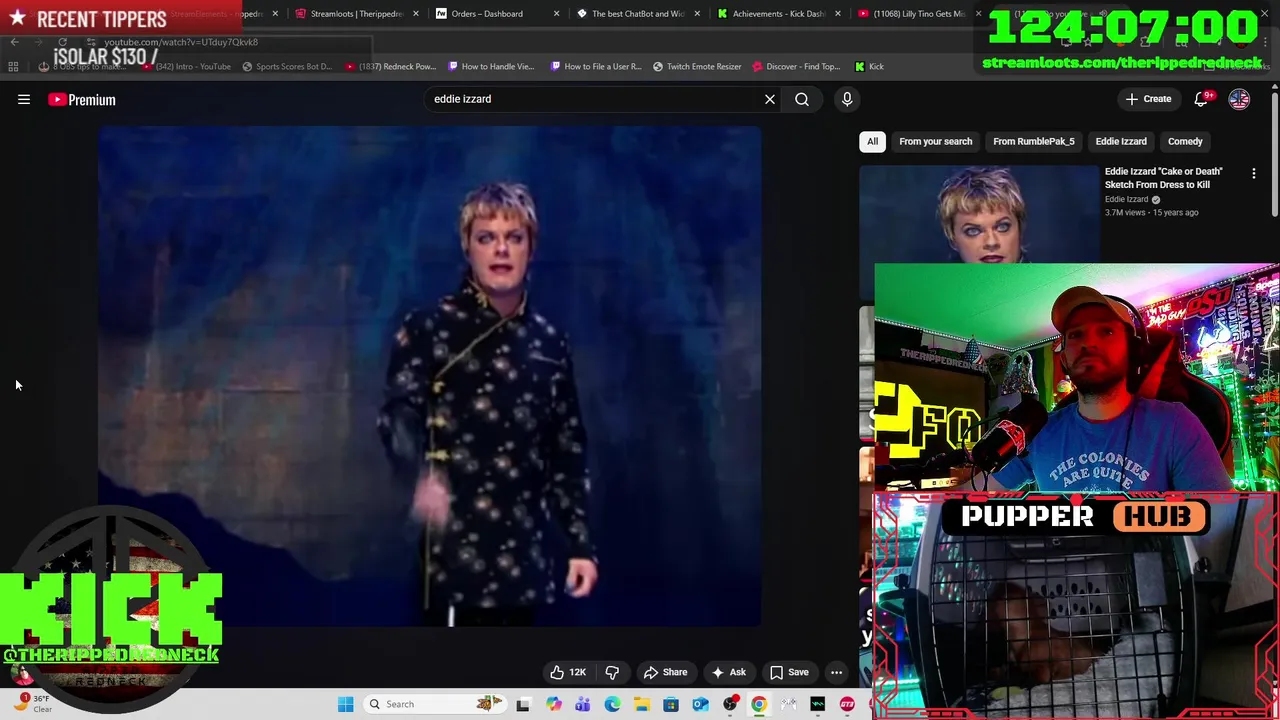Open Discover - Find Top bookmark
The height and width of the screenshot is (720, 1280).
pyautogui.click(x=796, y=67)
